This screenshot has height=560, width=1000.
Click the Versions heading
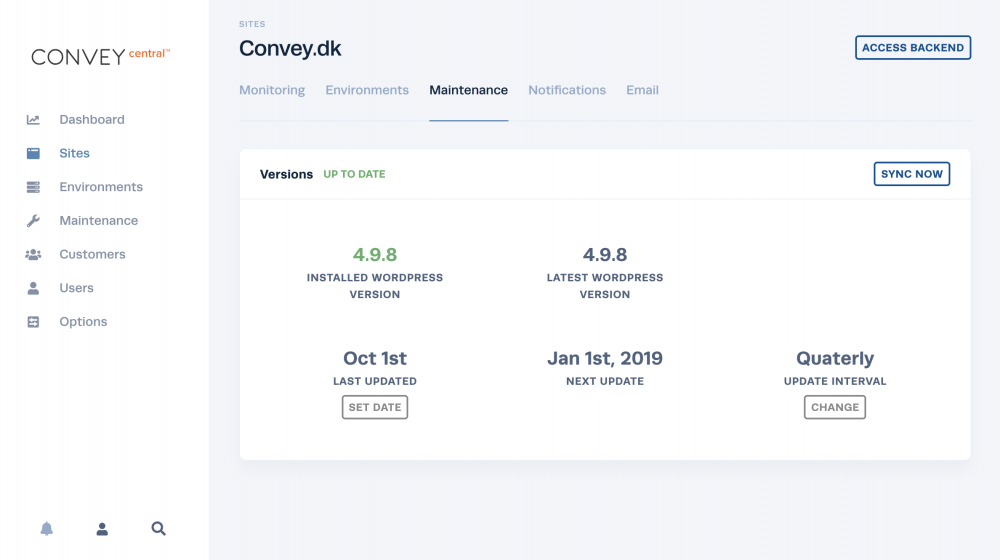click(286, 174)
